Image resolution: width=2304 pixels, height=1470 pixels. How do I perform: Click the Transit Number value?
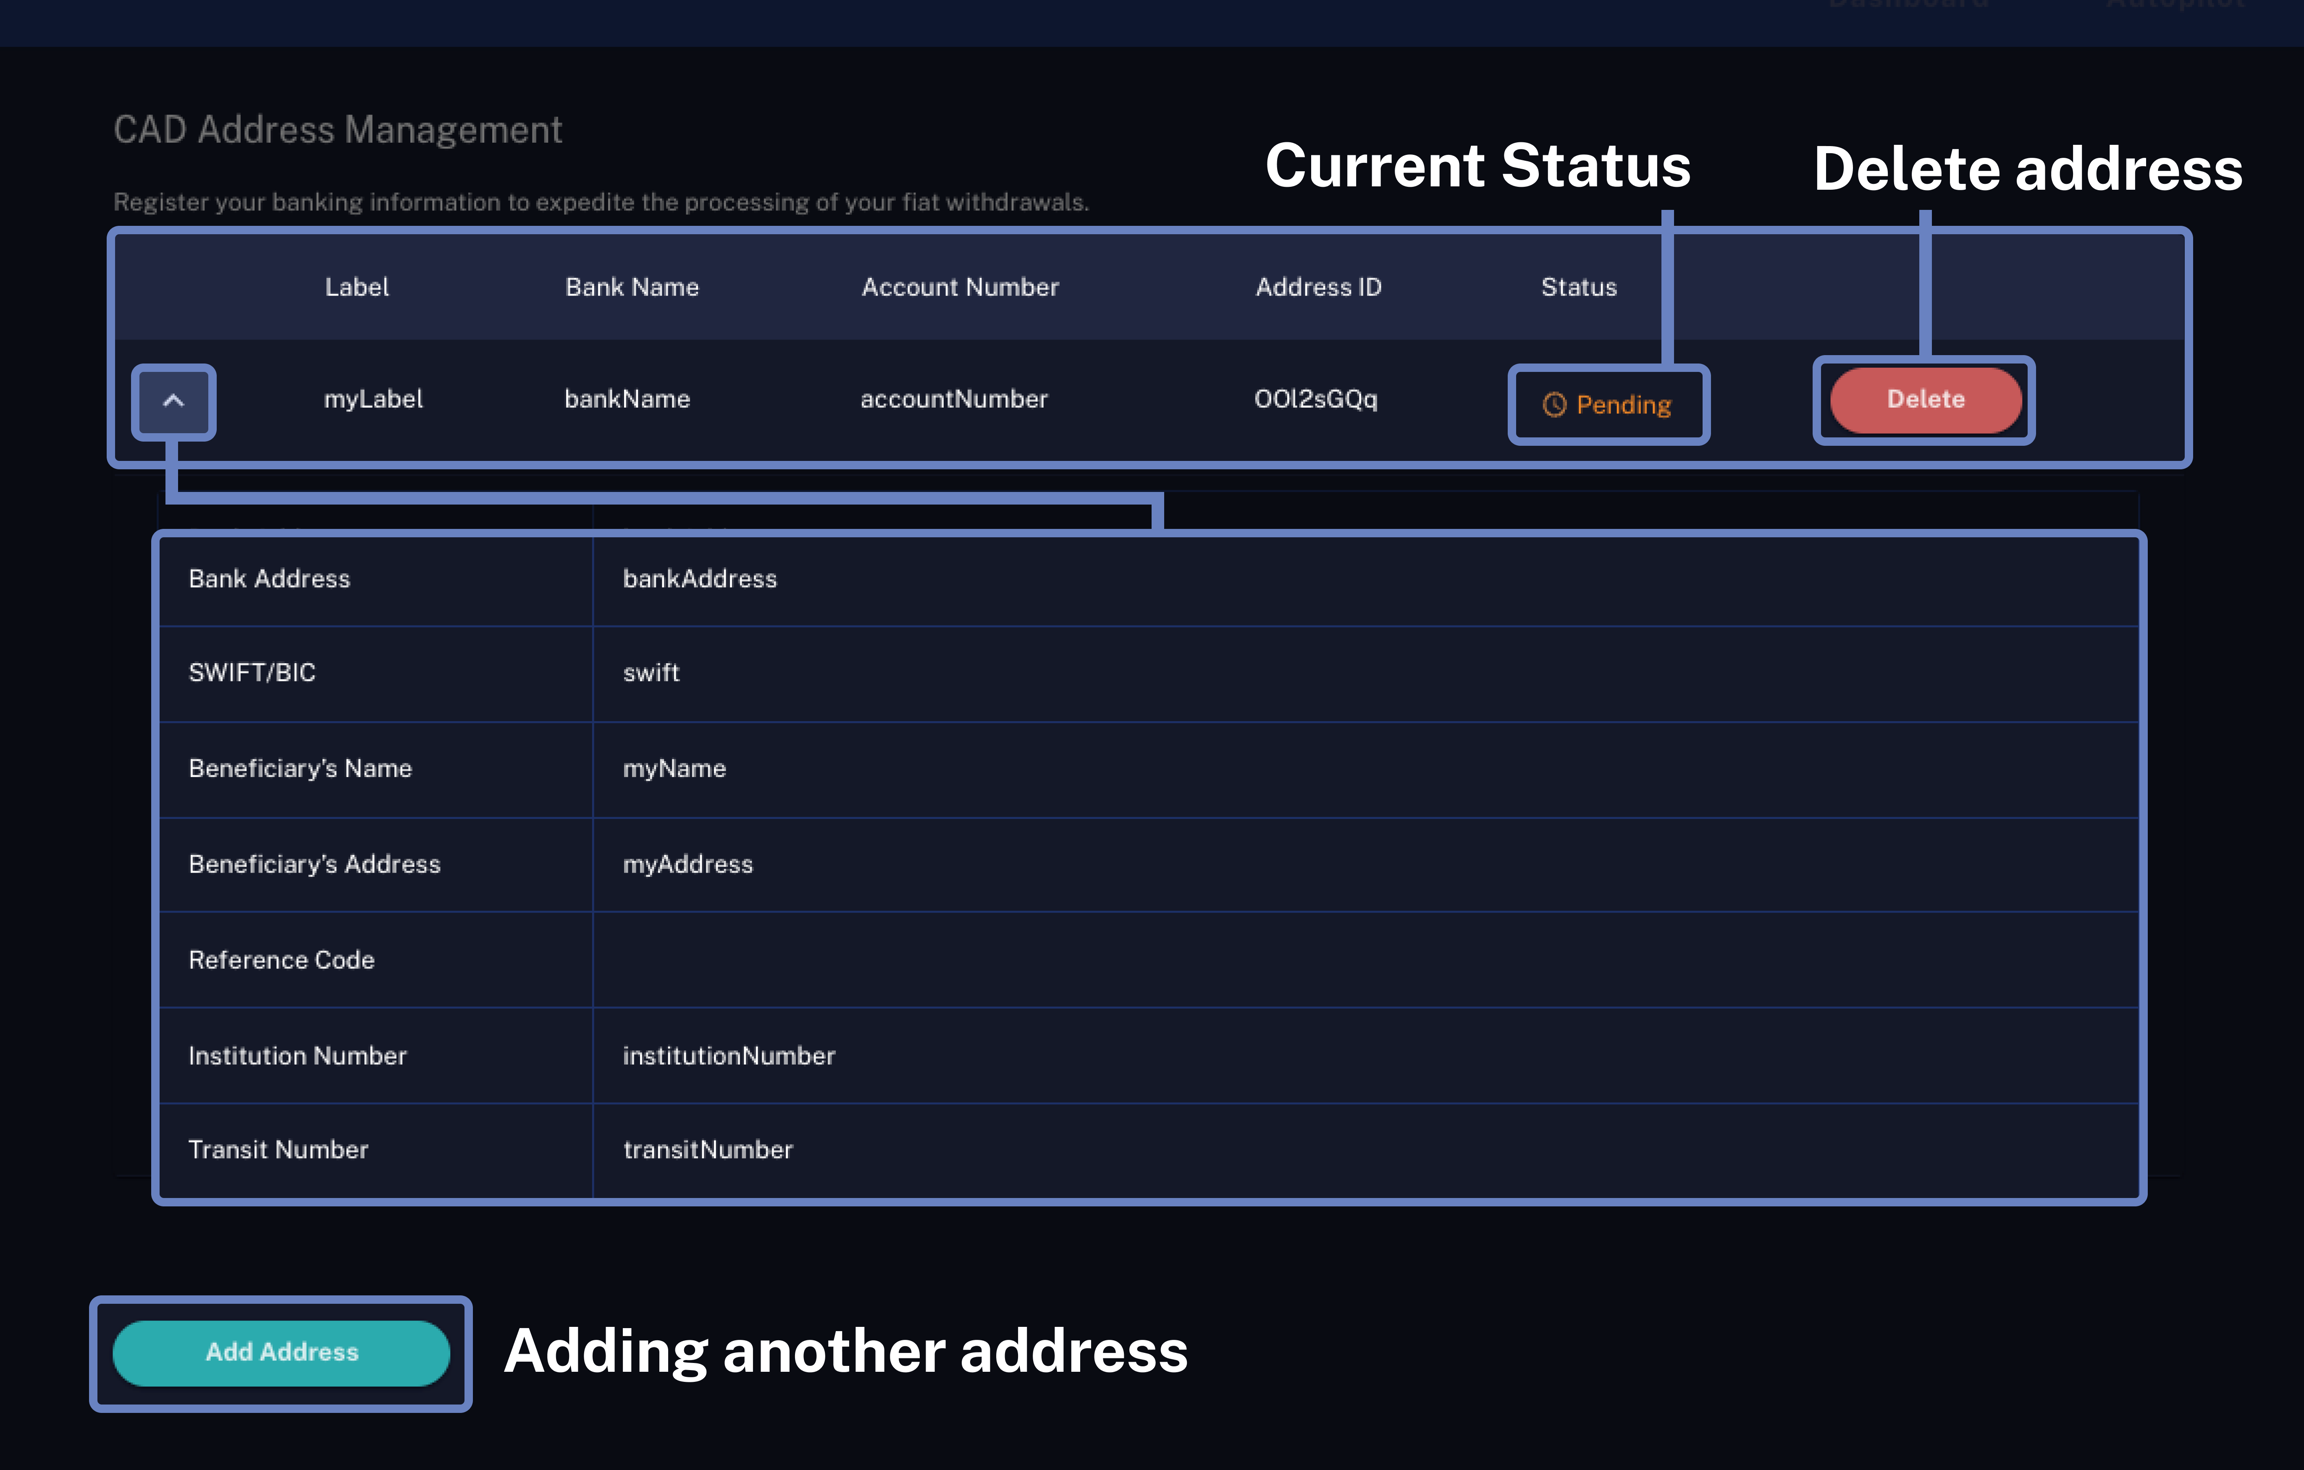[707, 1150]
